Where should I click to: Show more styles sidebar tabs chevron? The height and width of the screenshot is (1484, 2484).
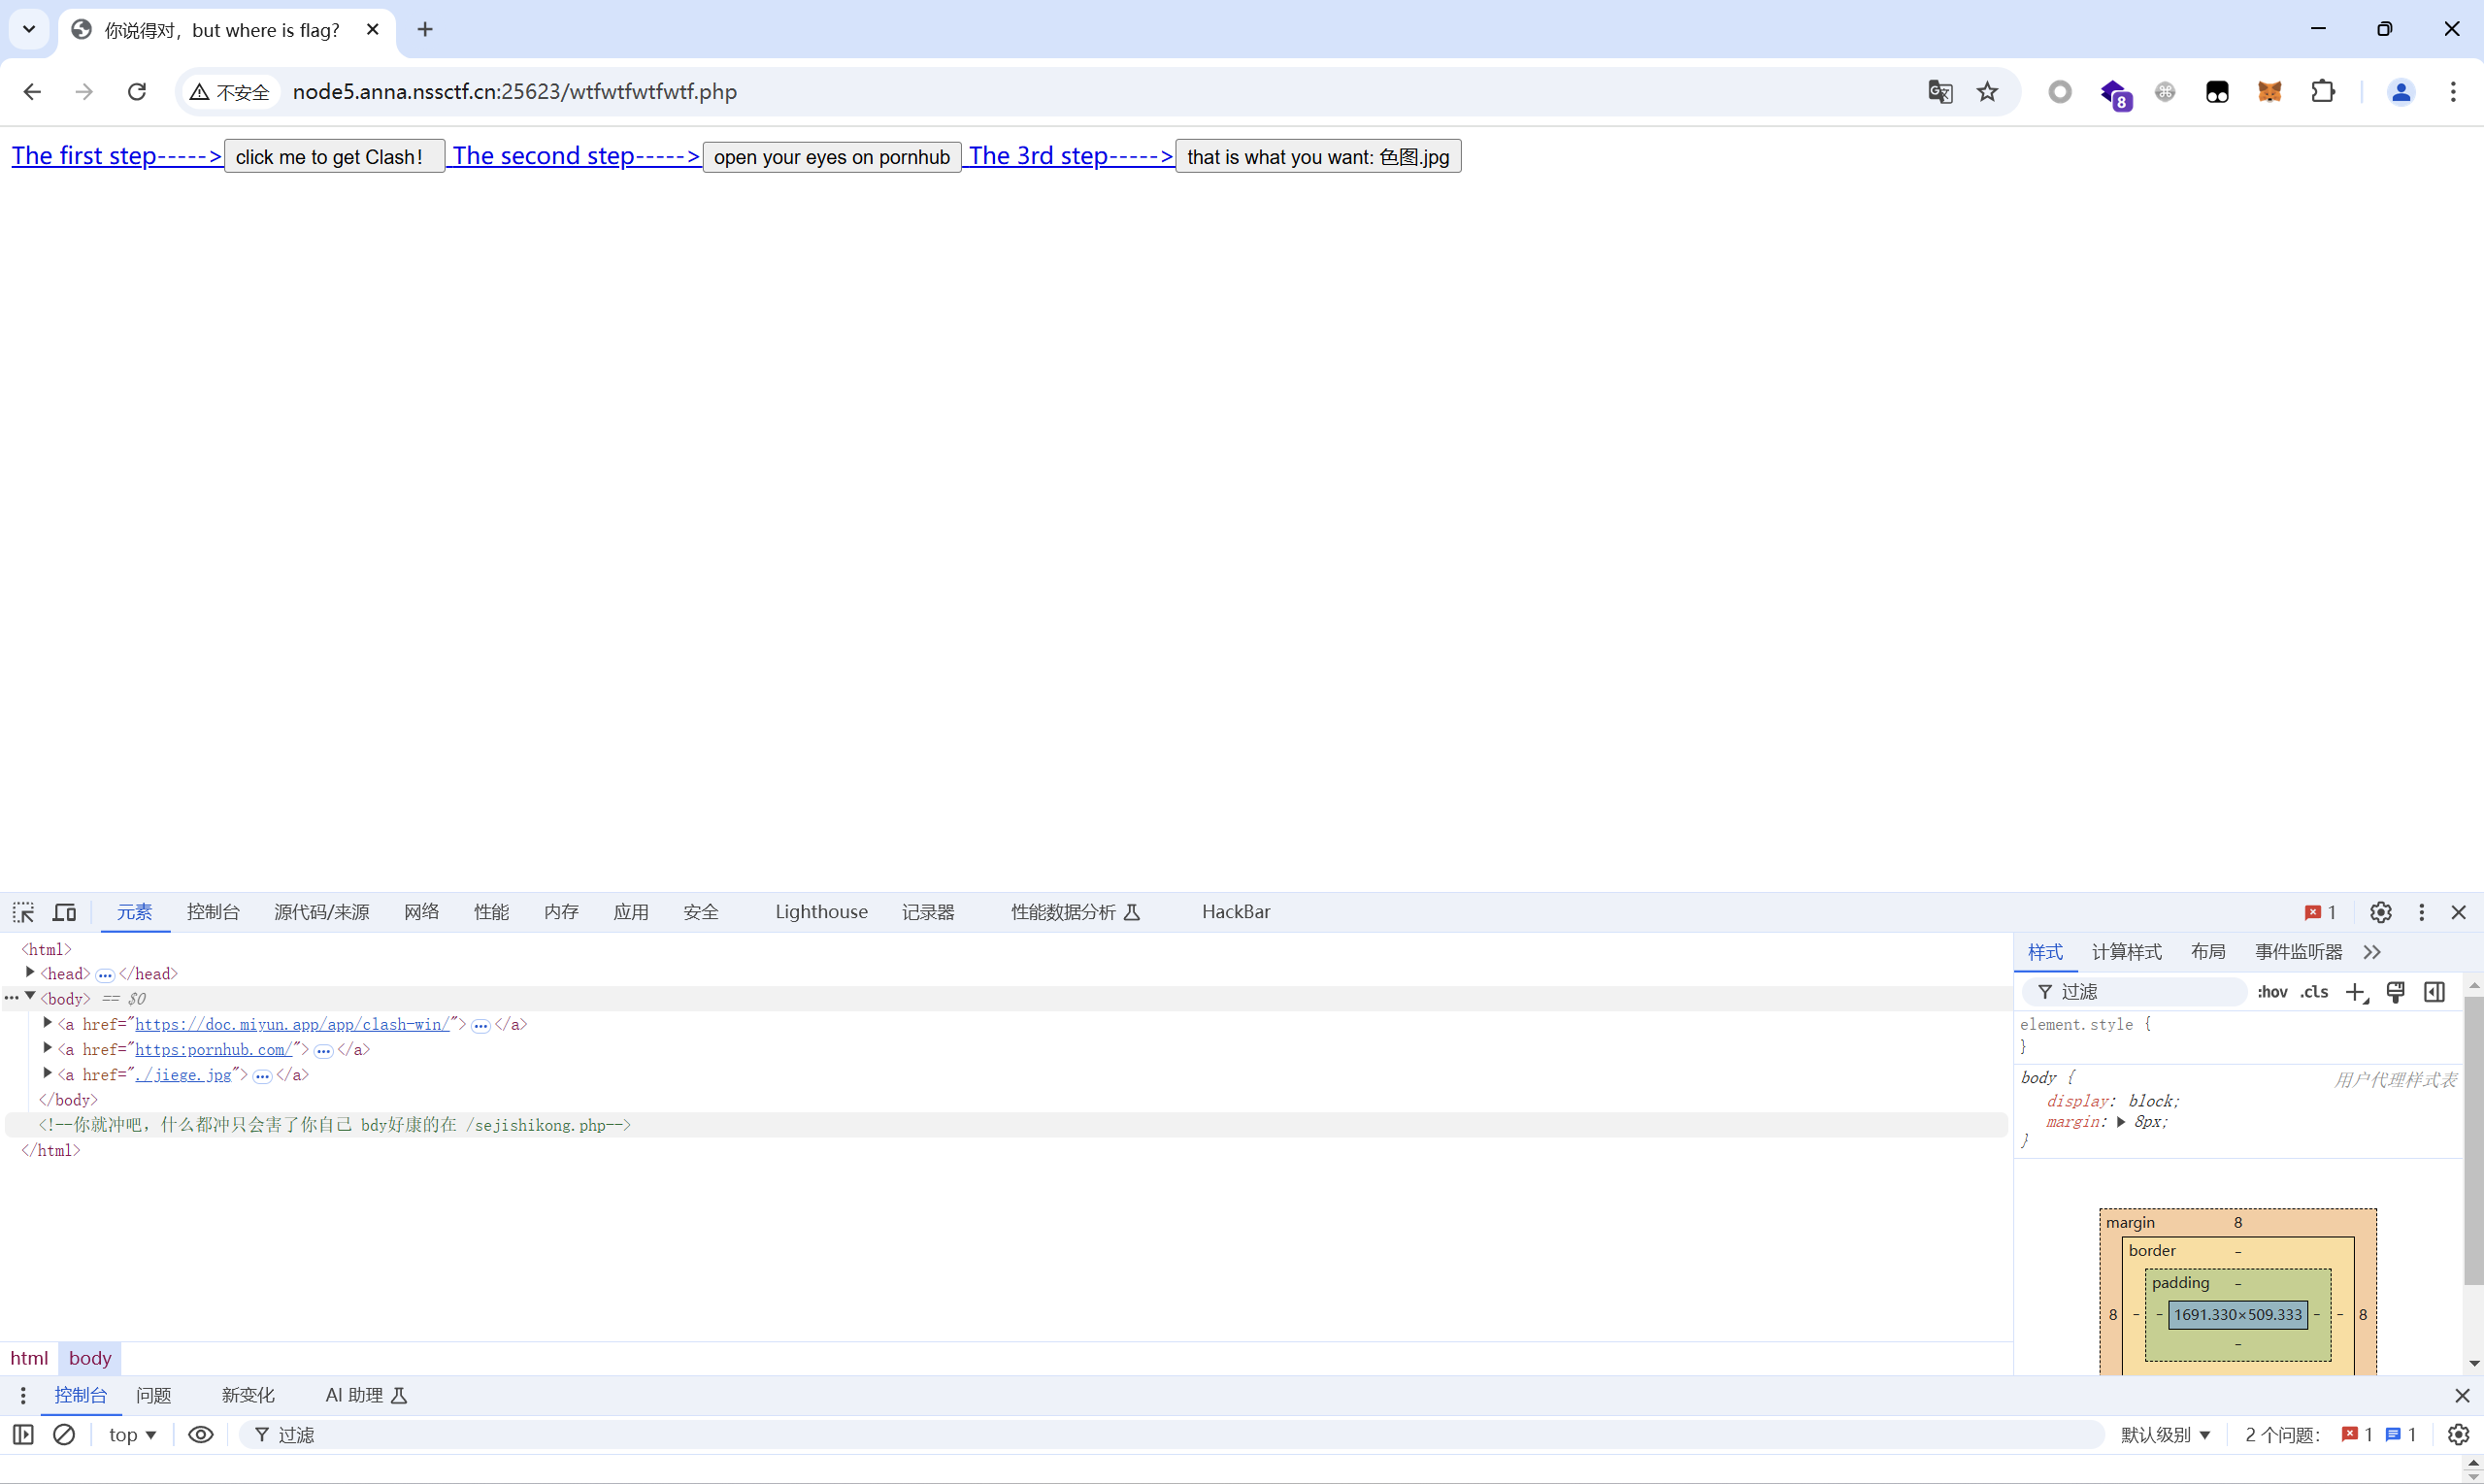tap(2372, 952)
